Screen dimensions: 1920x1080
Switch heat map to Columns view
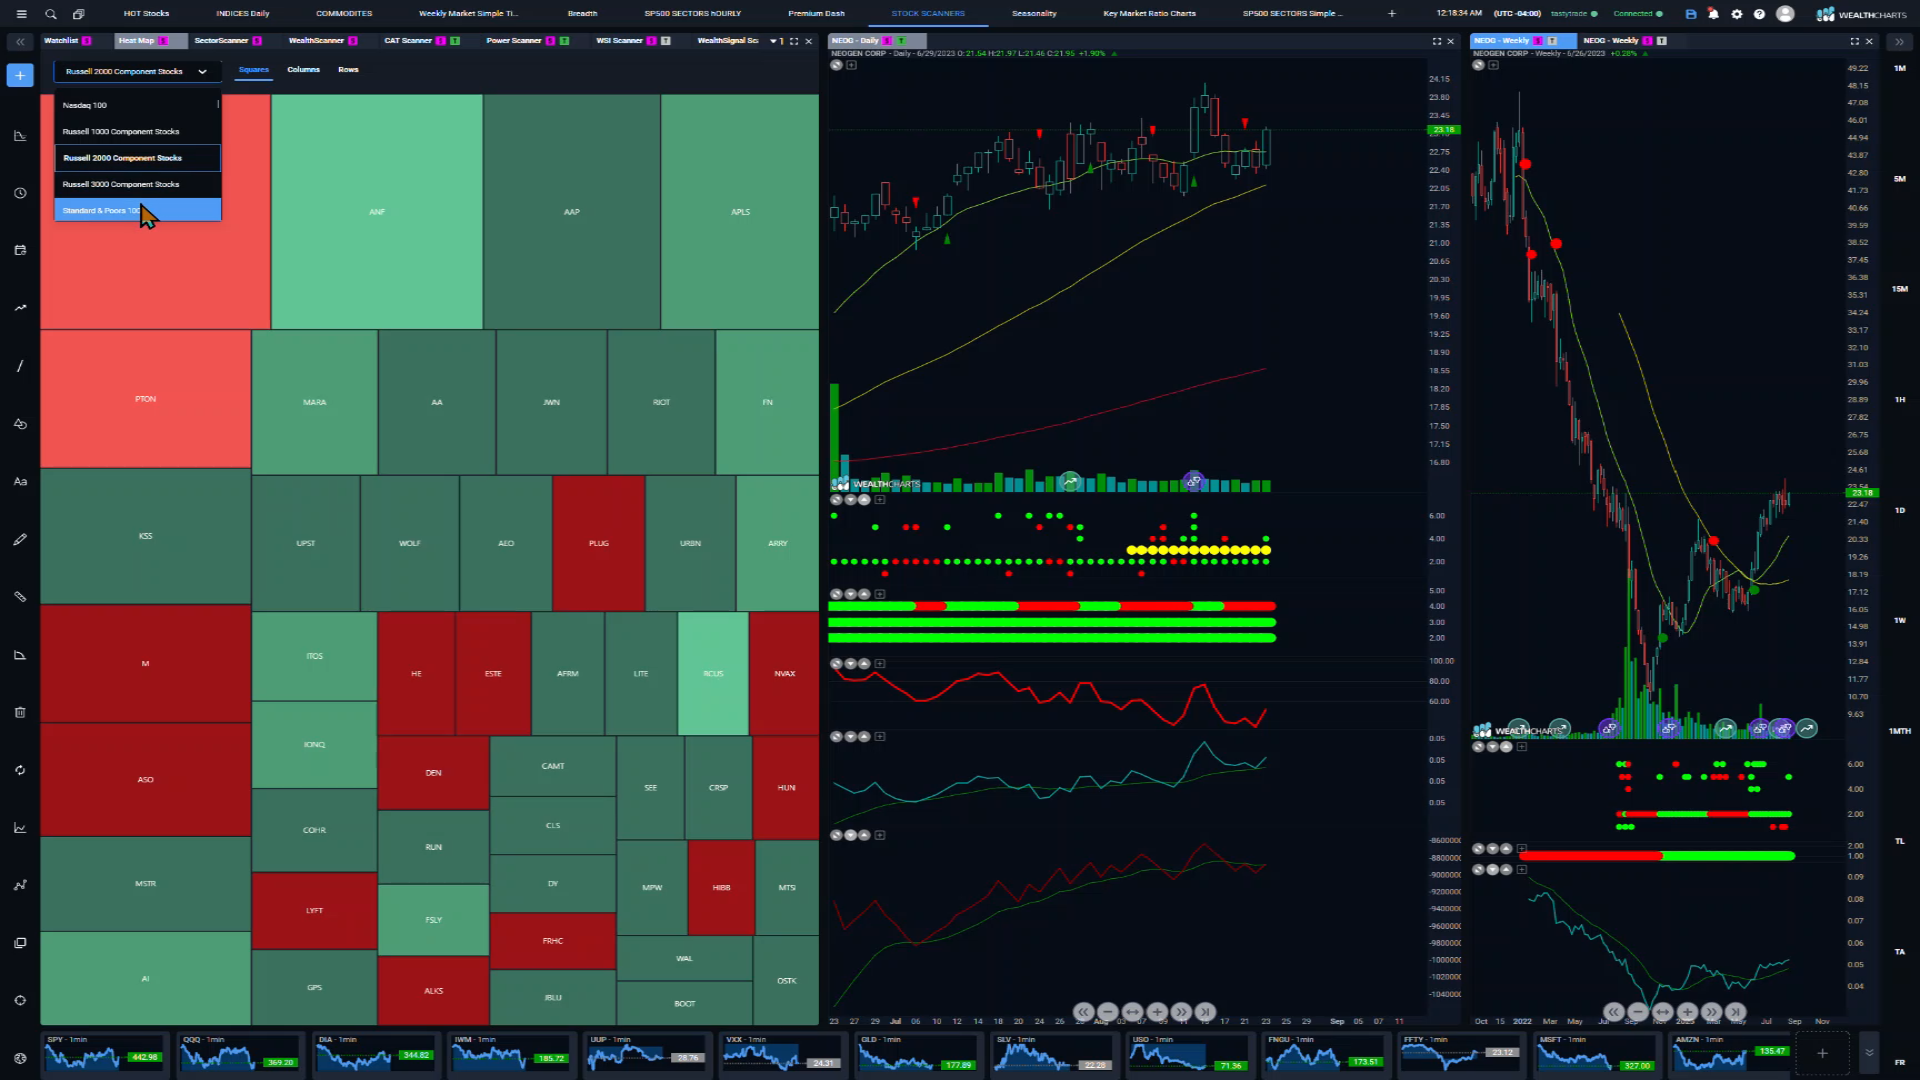[303, 70]
